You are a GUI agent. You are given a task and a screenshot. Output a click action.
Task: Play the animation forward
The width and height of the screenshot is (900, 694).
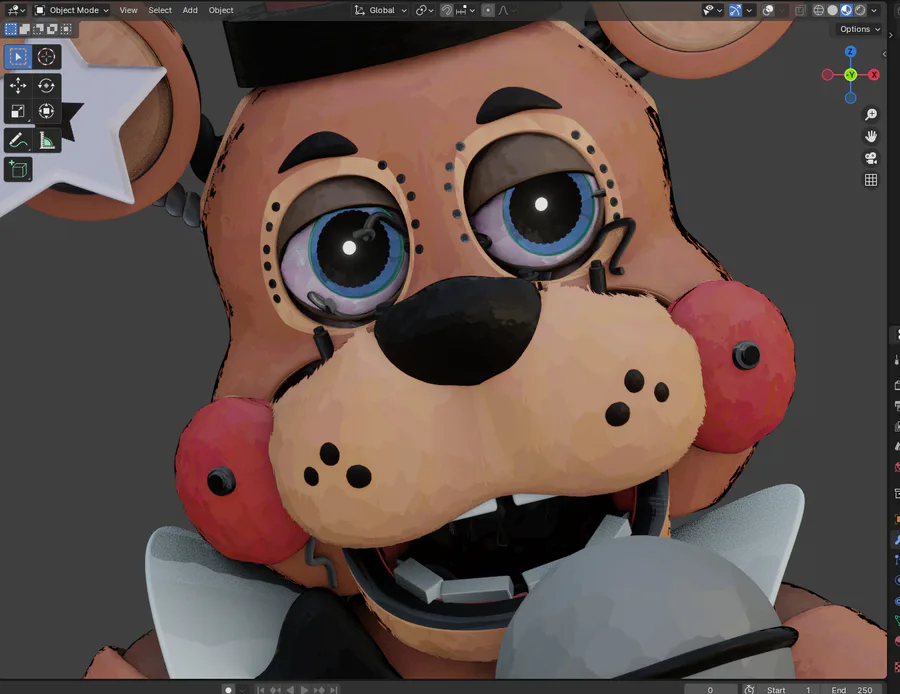[305, 689]
